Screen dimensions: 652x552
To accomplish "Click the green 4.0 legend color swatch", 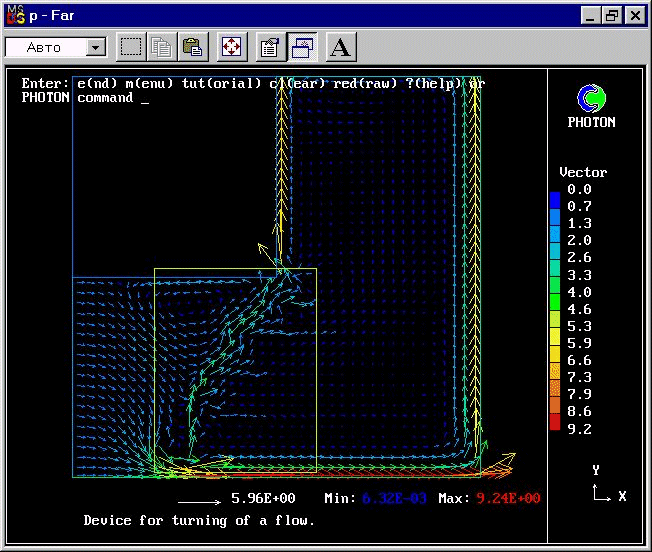I will (x=555, y=292).
